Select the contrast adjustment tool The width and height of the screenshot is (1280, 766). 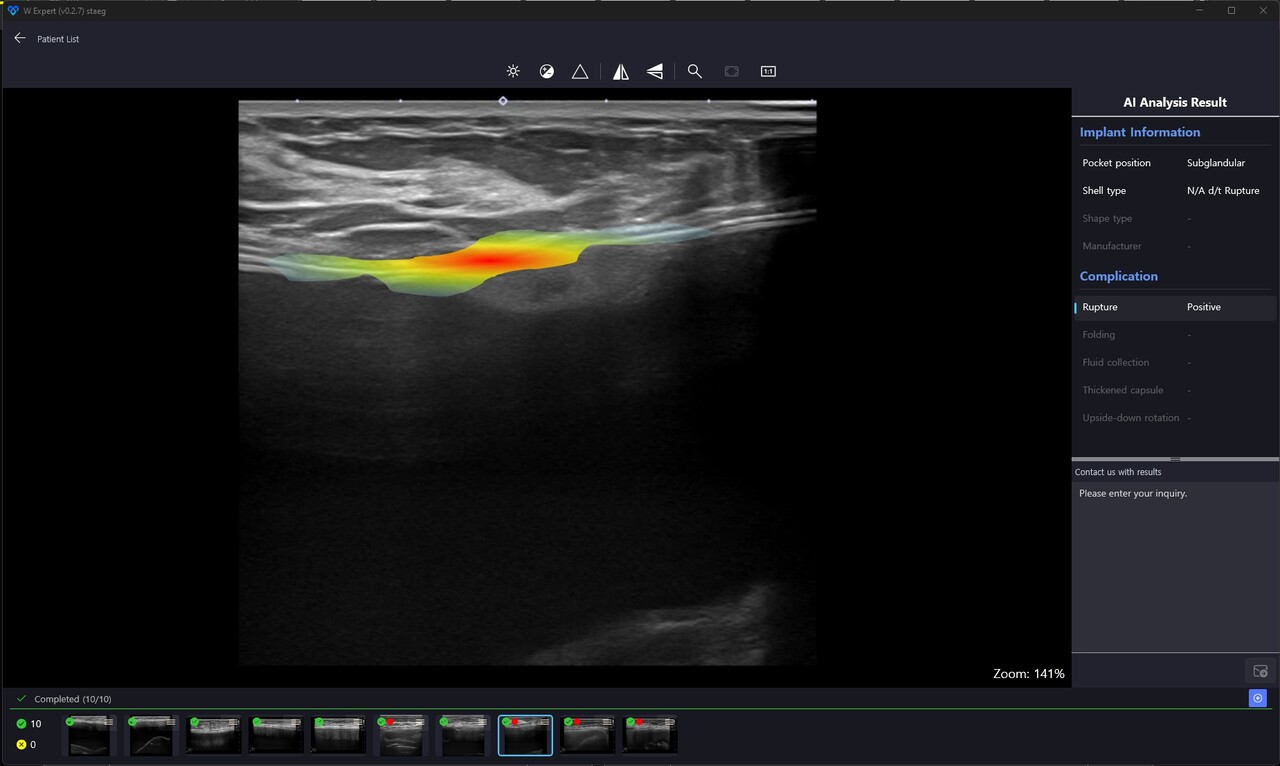pyautogui.click(x=547, y=71)
